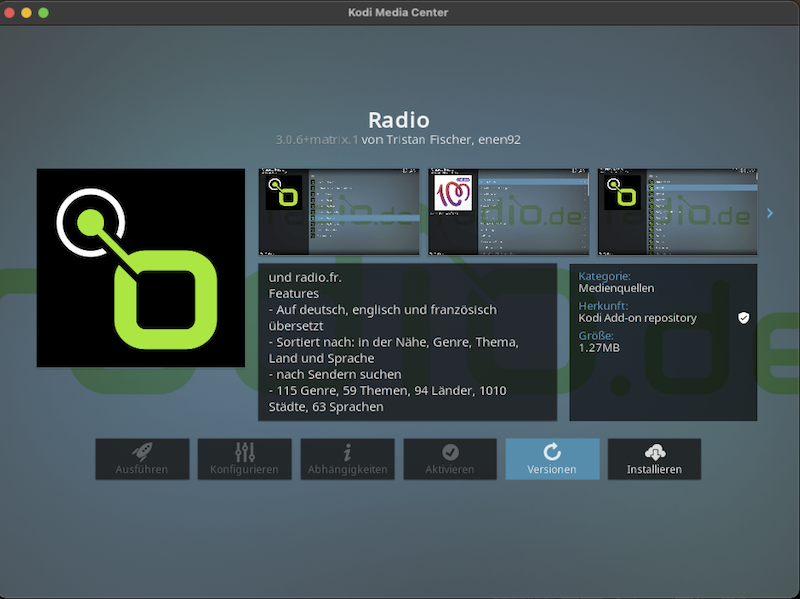Open the third add-on screenshot thumbnail
Viewport: 800px width, 599px height.
(x=677, y=211)
